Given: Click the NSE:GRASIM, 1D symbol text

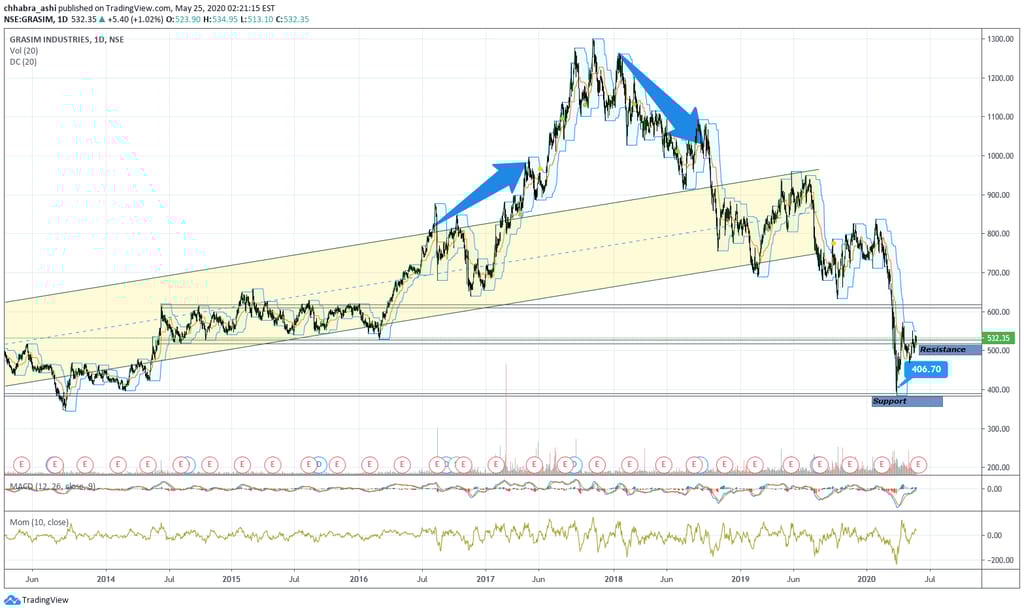Looking at the screenshot, I should click(x=36, y=20).
